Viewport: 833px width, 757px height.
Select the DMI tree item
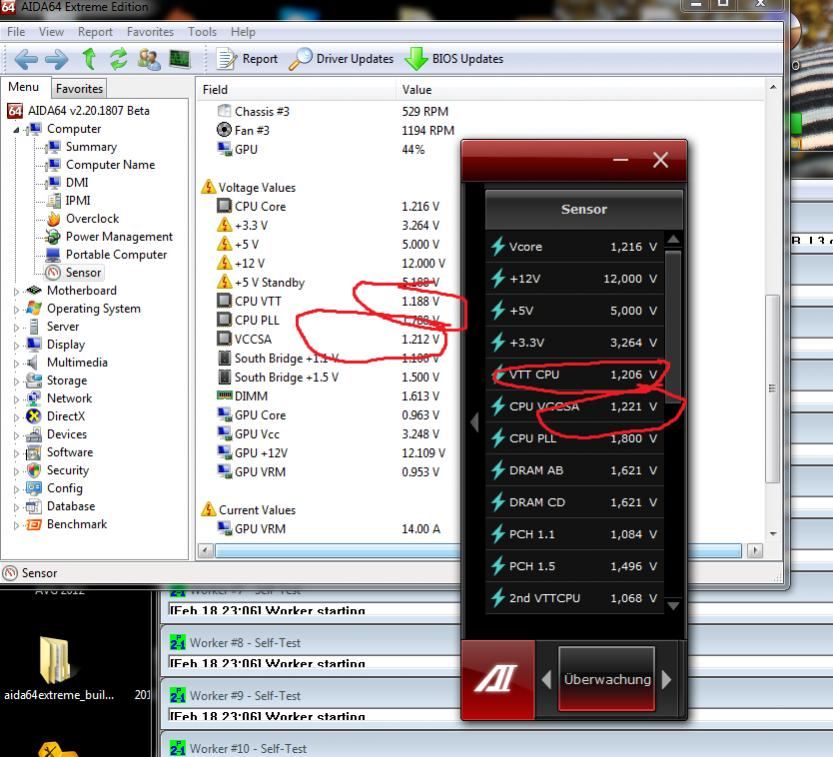(x=77, y=183)
